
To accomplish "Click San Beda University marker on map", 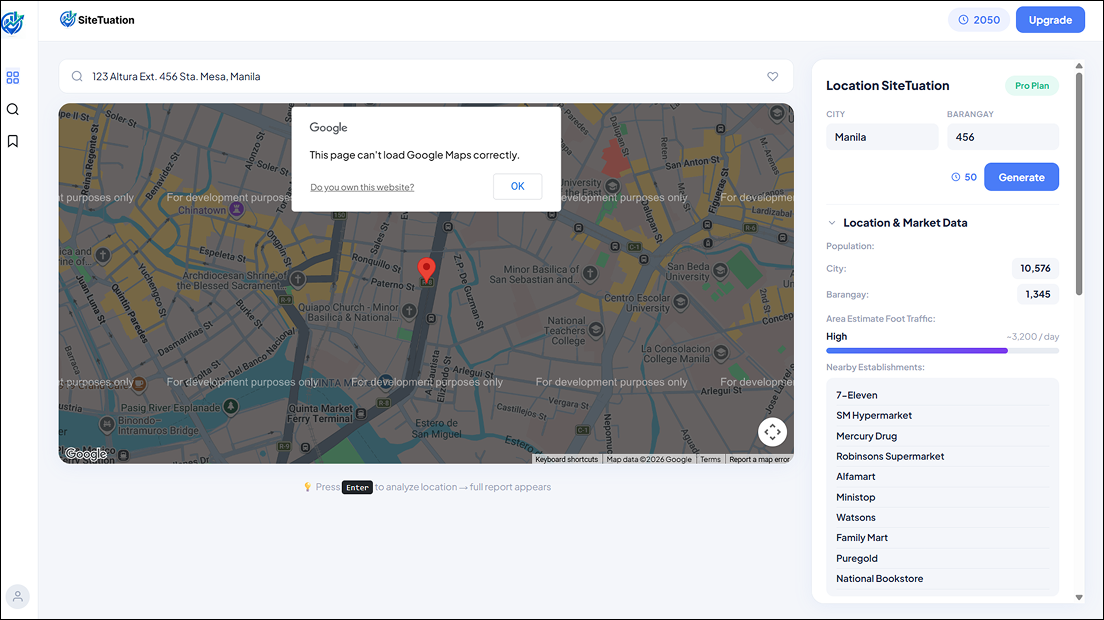I will coord(720,270).
